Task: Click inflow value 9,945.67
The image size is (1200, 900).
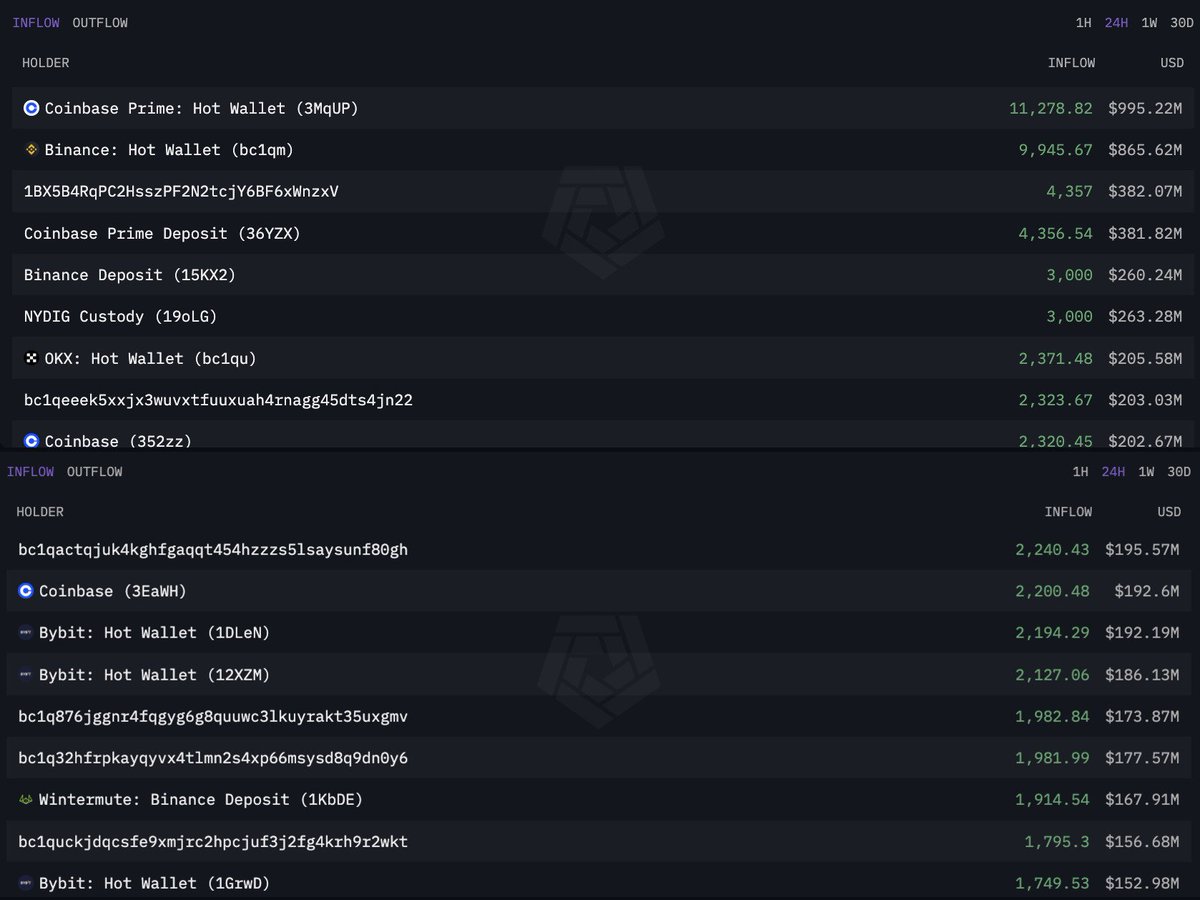Action: [x=1056, y=150]
